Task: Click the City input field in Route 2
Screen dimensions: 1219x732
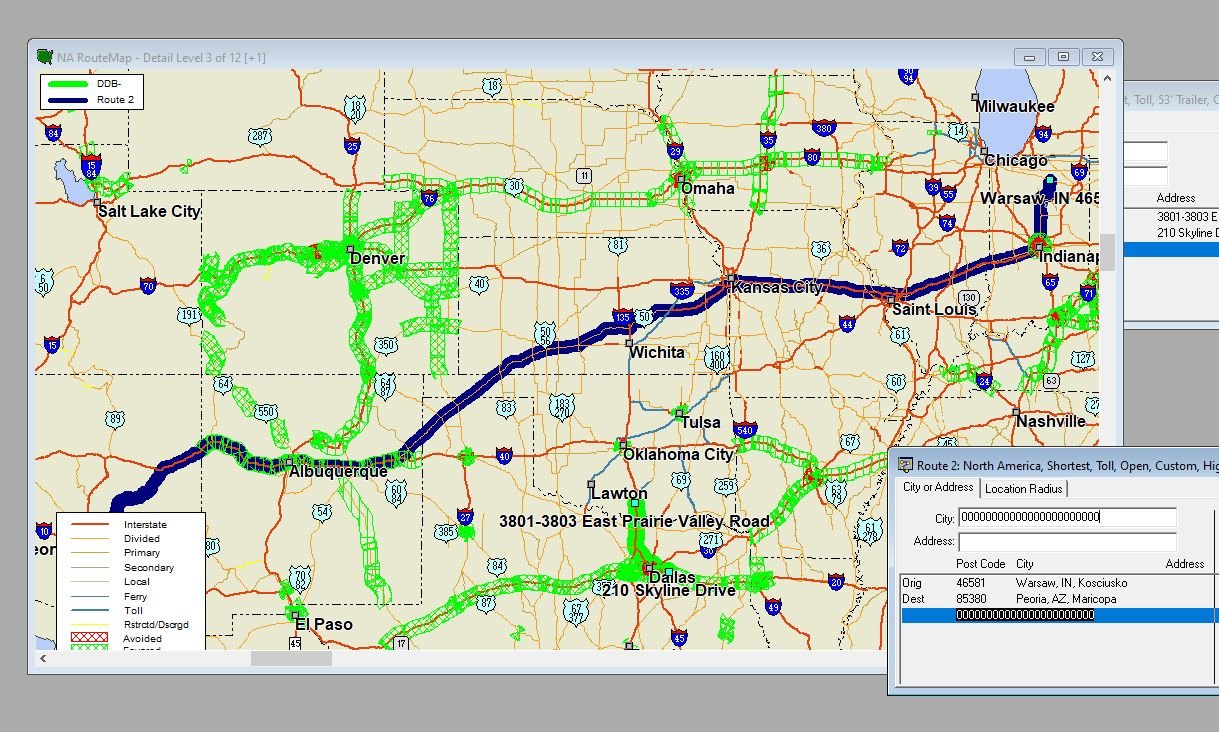Action: pos(1067,517)
